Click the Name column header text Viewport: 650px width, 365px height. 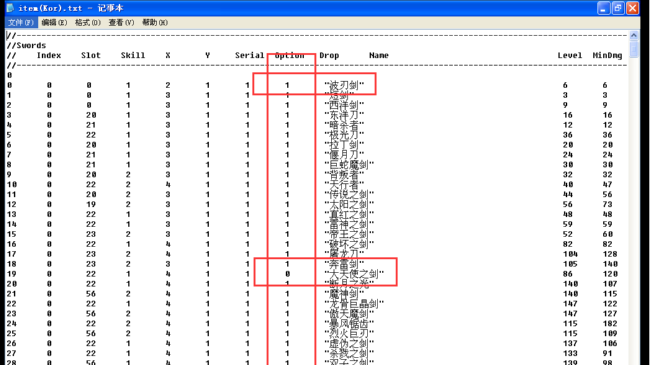click(x=379, y=55)
